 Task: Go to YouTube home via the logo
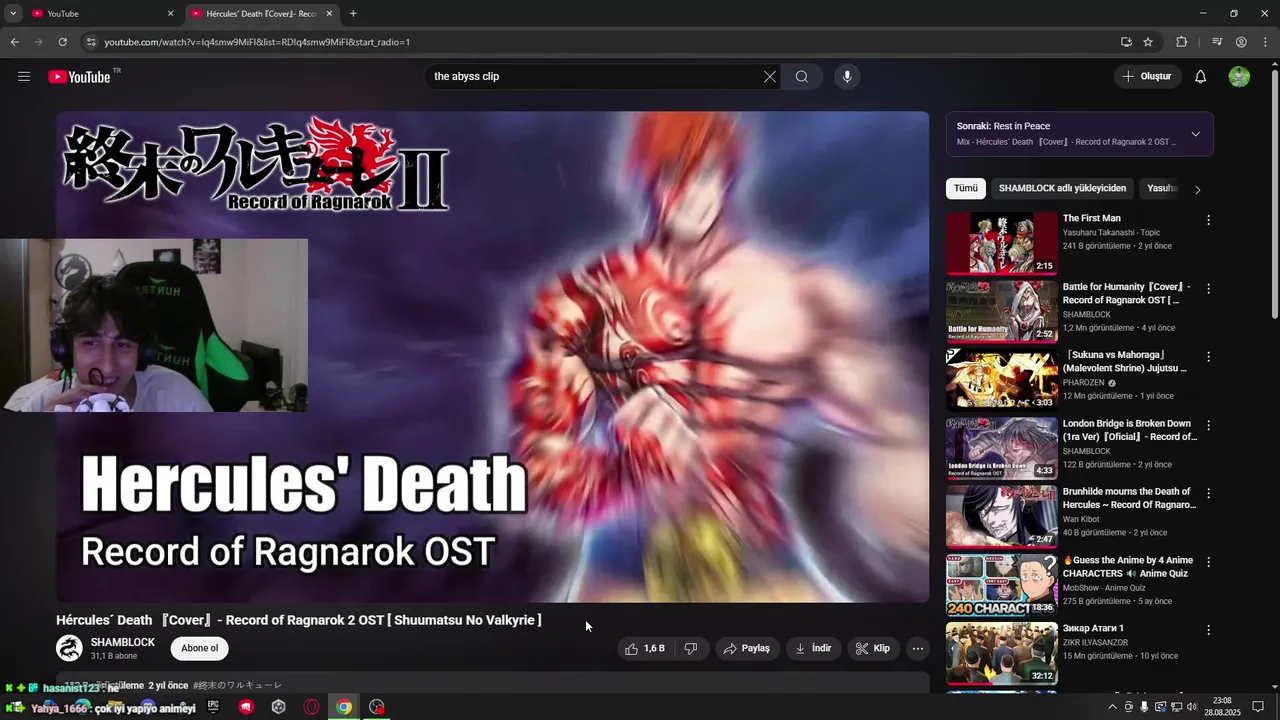[79, 77]
